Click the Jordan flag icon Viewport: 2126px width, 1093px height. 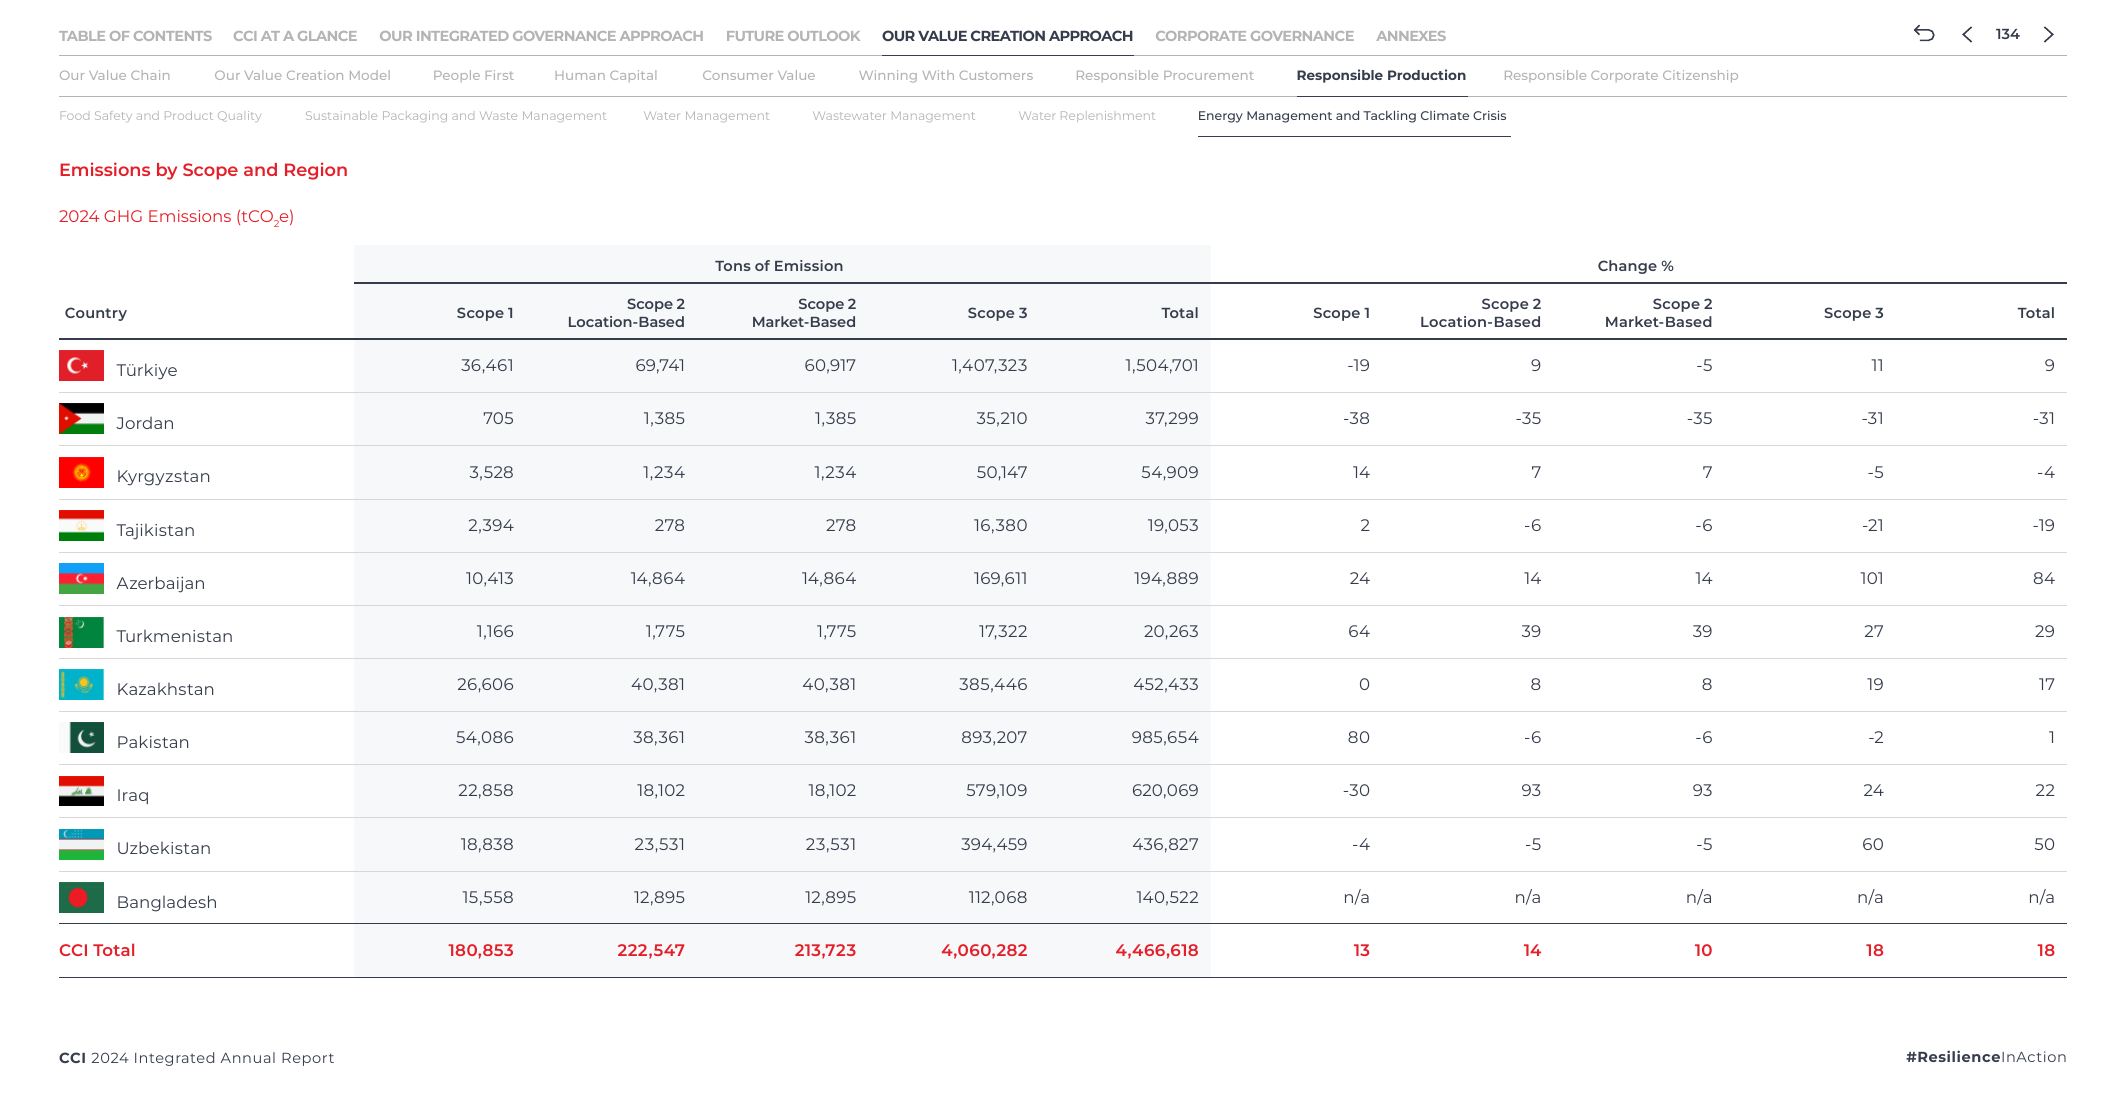(81, 419)
